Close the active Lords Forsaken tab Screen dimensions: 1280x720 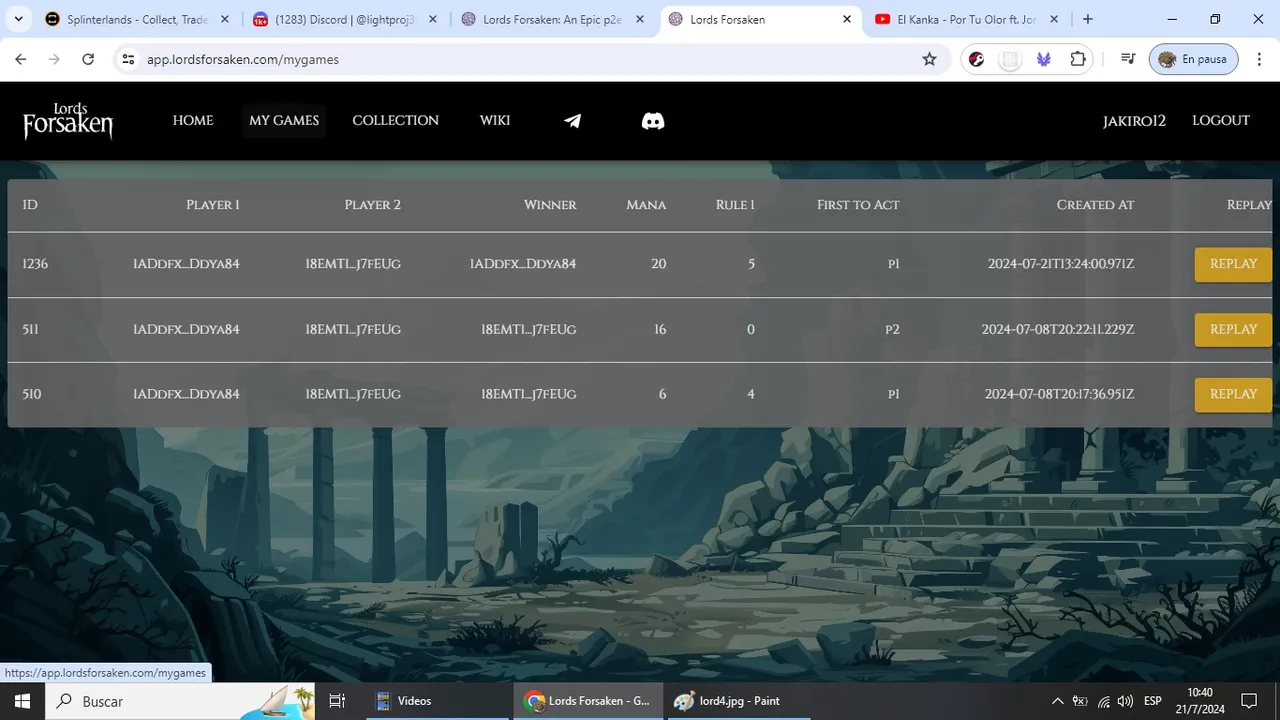(x=847, y=19)
